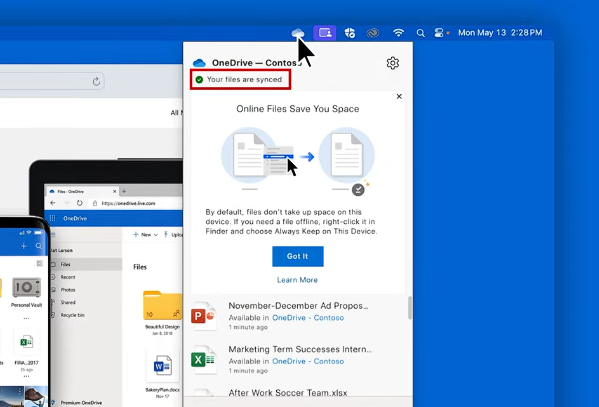Click the Excel icon for Marketing Term Successes
The image size is (599, 407).
pyautogui.click(x=204, y=360)
